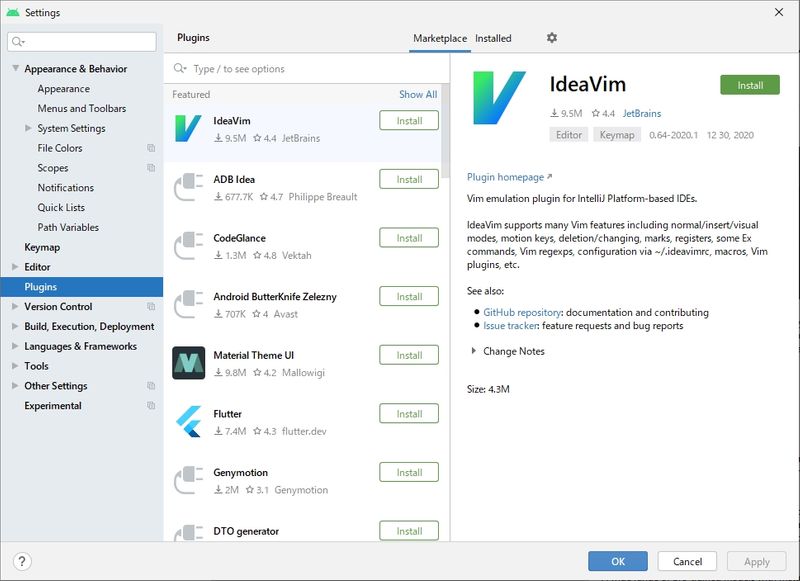
Task: Install the Flutter plugin
Action: point(409,413)
